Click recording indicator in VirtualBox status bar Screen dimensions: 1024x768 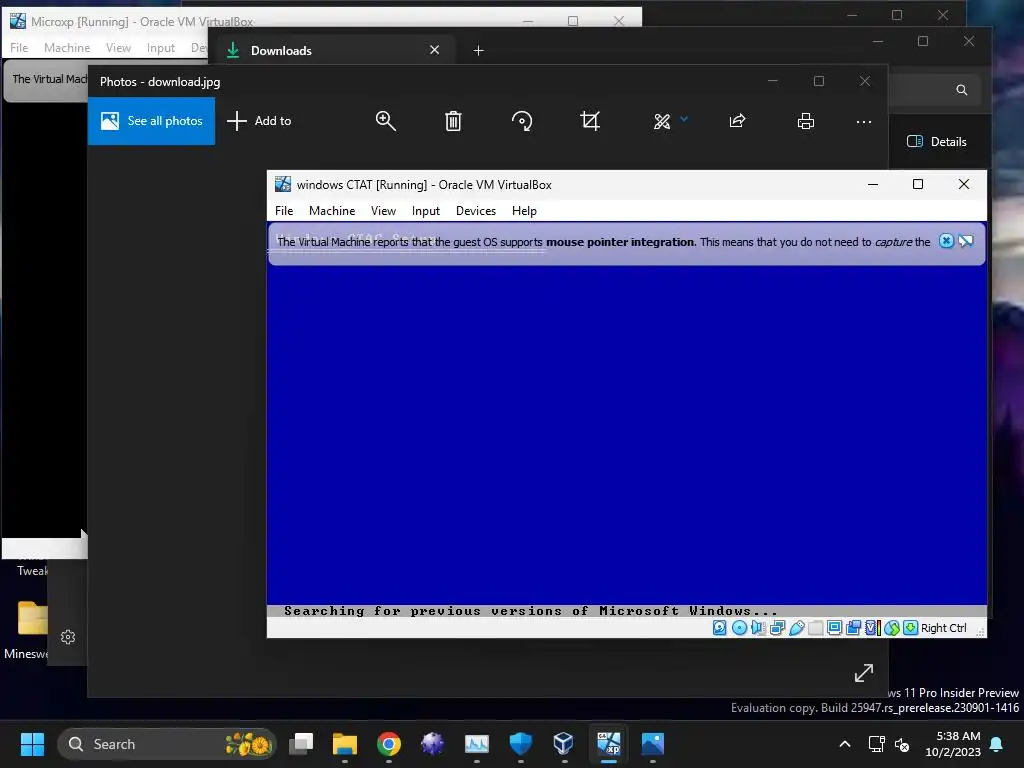click(854, 628)
